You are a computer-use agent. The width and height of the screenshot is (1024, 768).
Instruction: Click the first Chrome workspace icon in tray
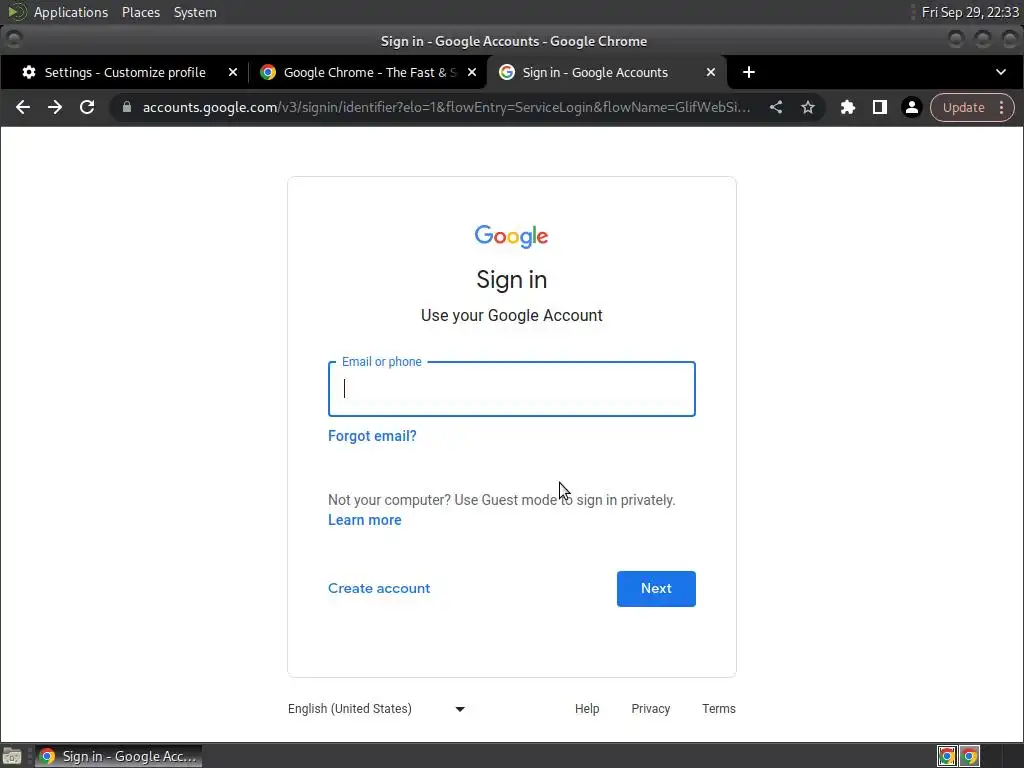[947, 756]
